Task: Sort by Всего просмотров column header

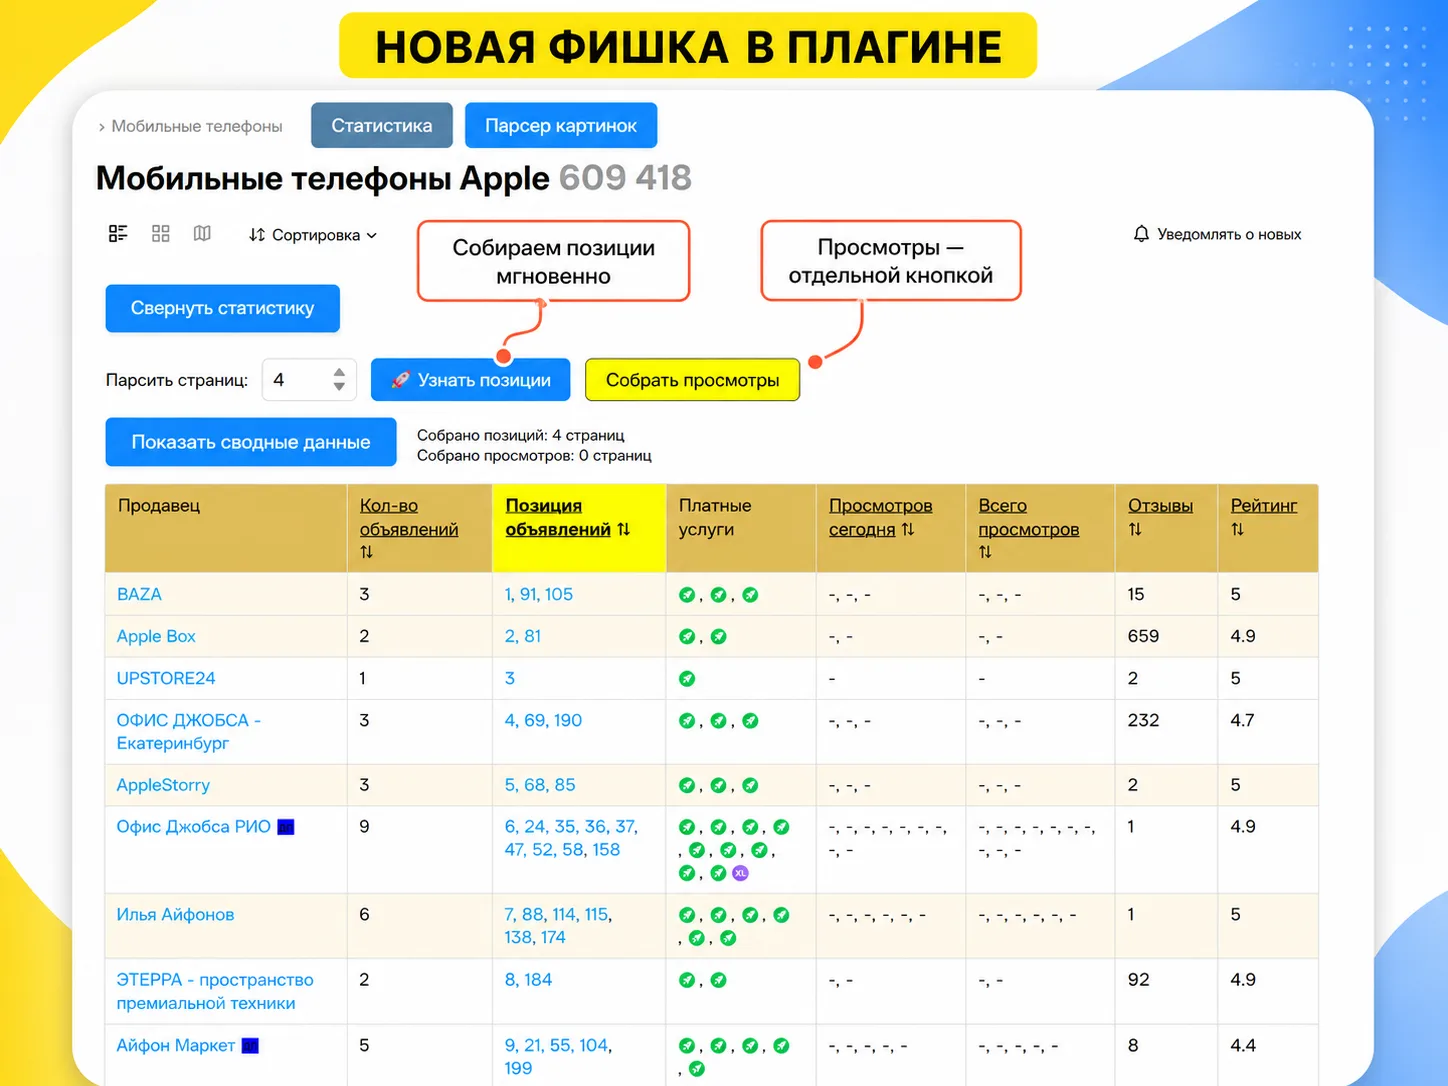Action: [x=1028, y=518]
